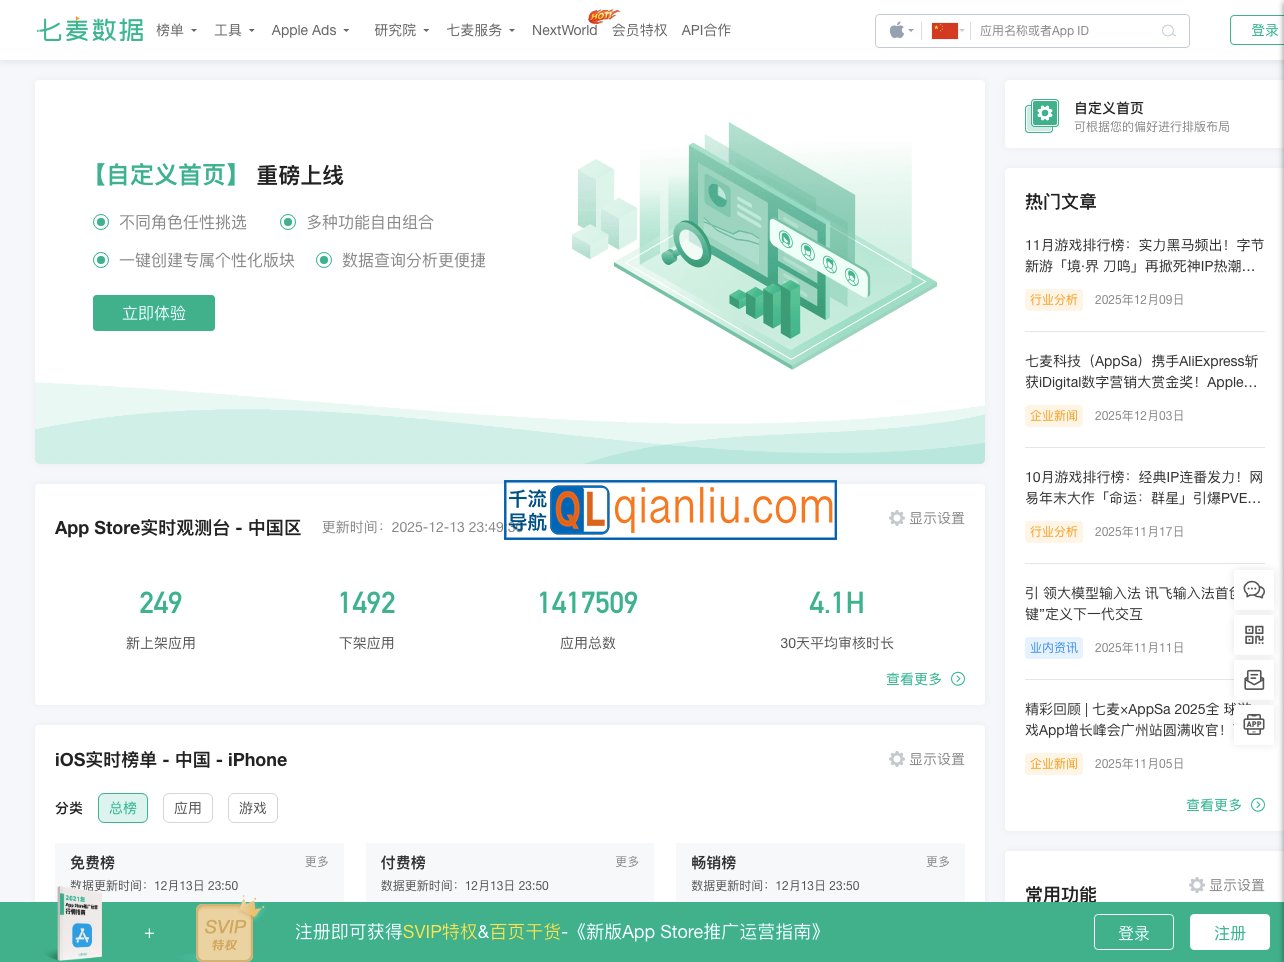
Task: Click the APP download icon in floating sidebar
Action: (x=1254, y=724)
